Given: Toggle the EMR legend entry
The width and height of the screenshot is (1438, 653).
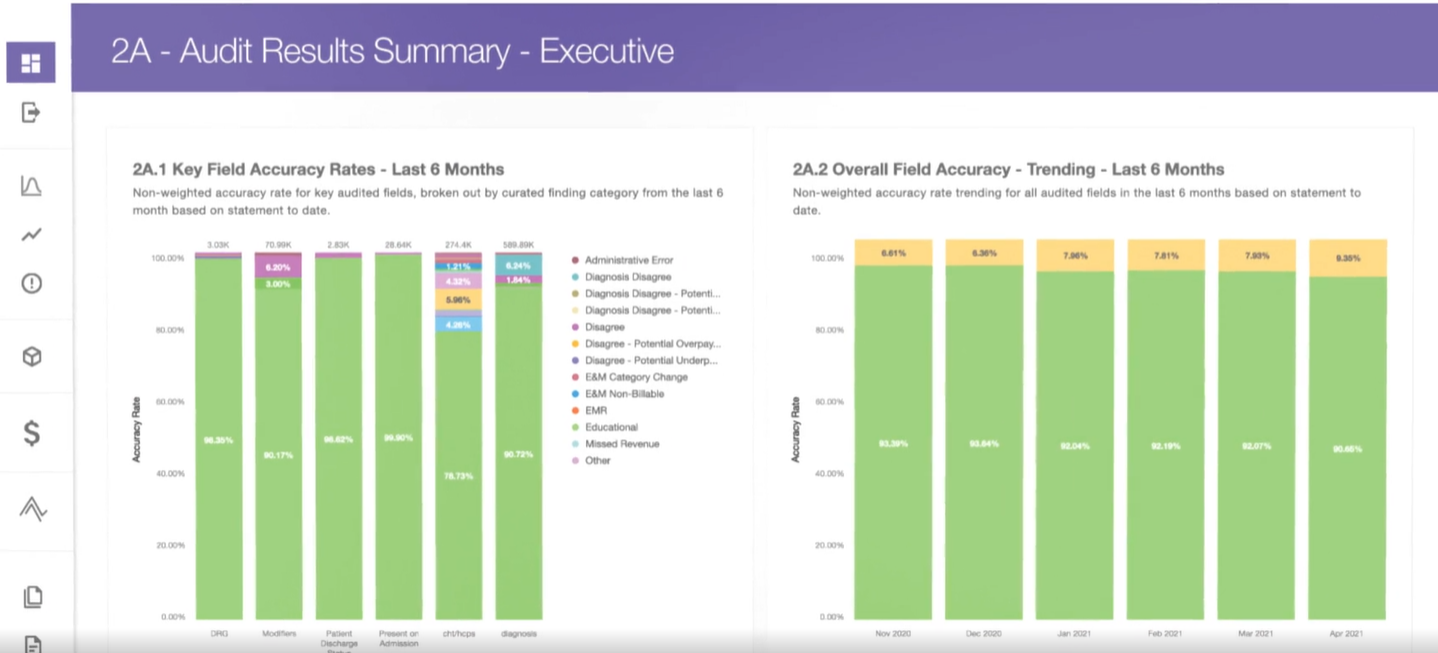Looking at the screenshot, I should (597, 410).
